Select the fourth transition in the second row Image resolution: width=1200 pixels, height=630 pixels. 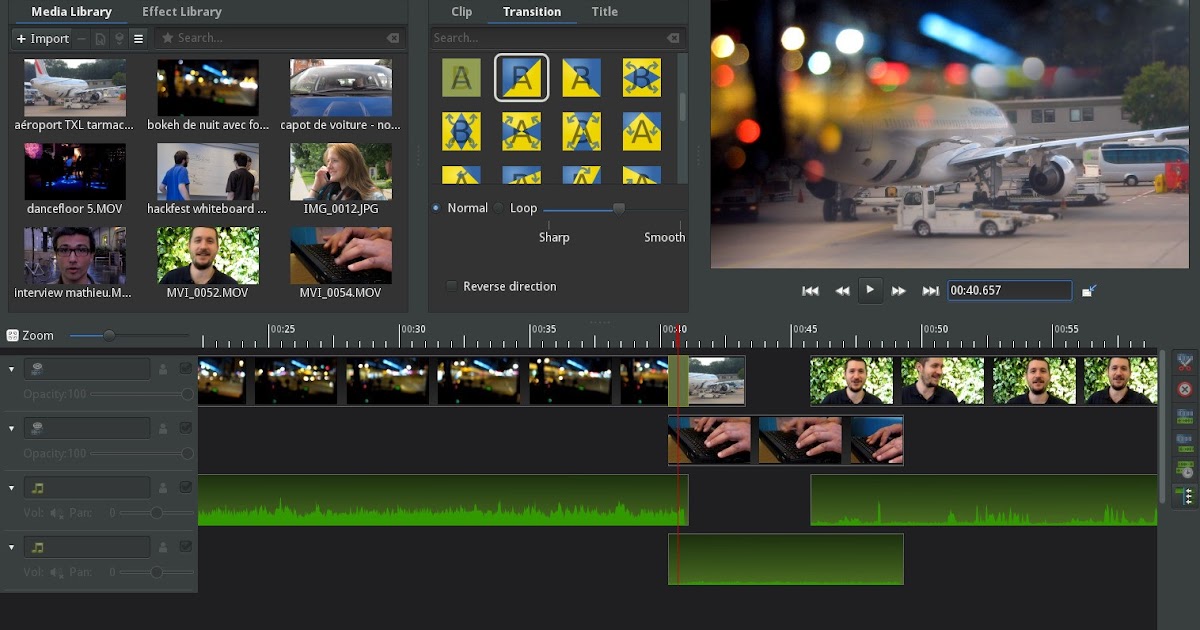[641, 131]
